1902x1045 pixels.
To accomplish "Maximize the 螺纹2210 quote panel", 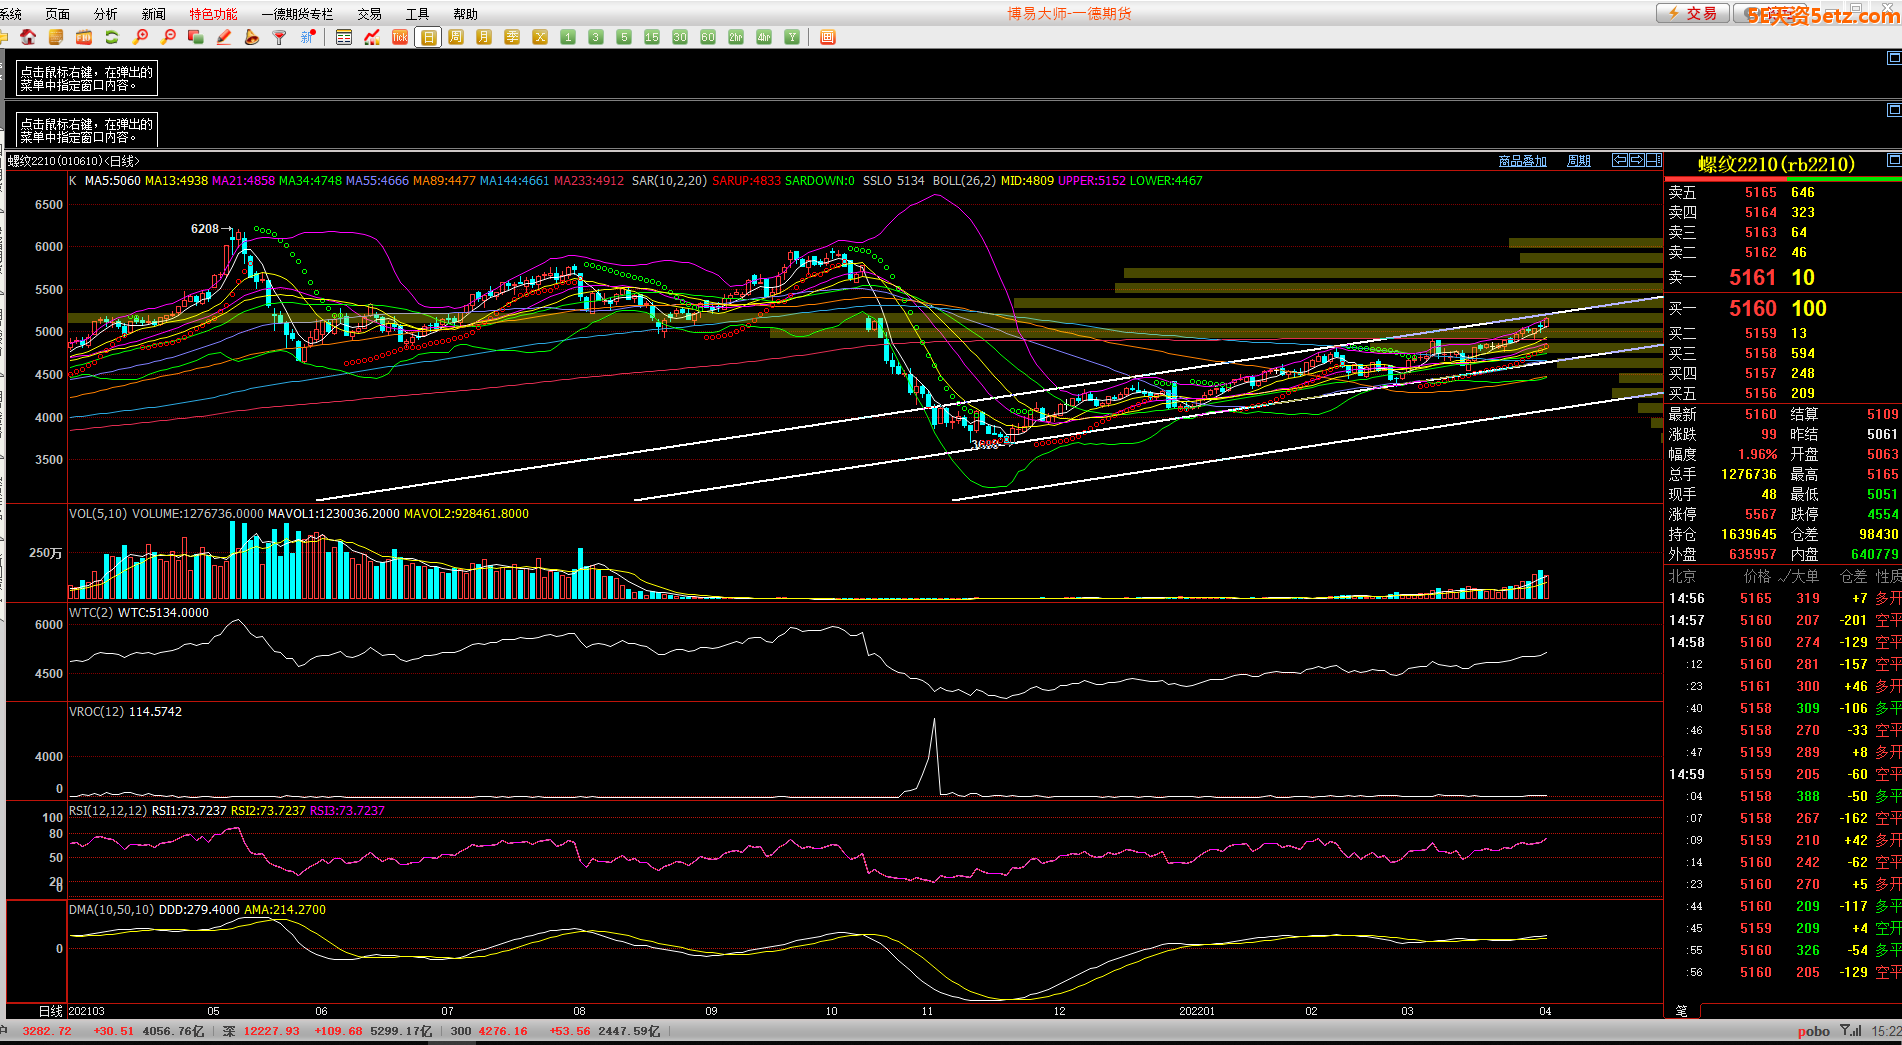I will tap(1893, 160).
